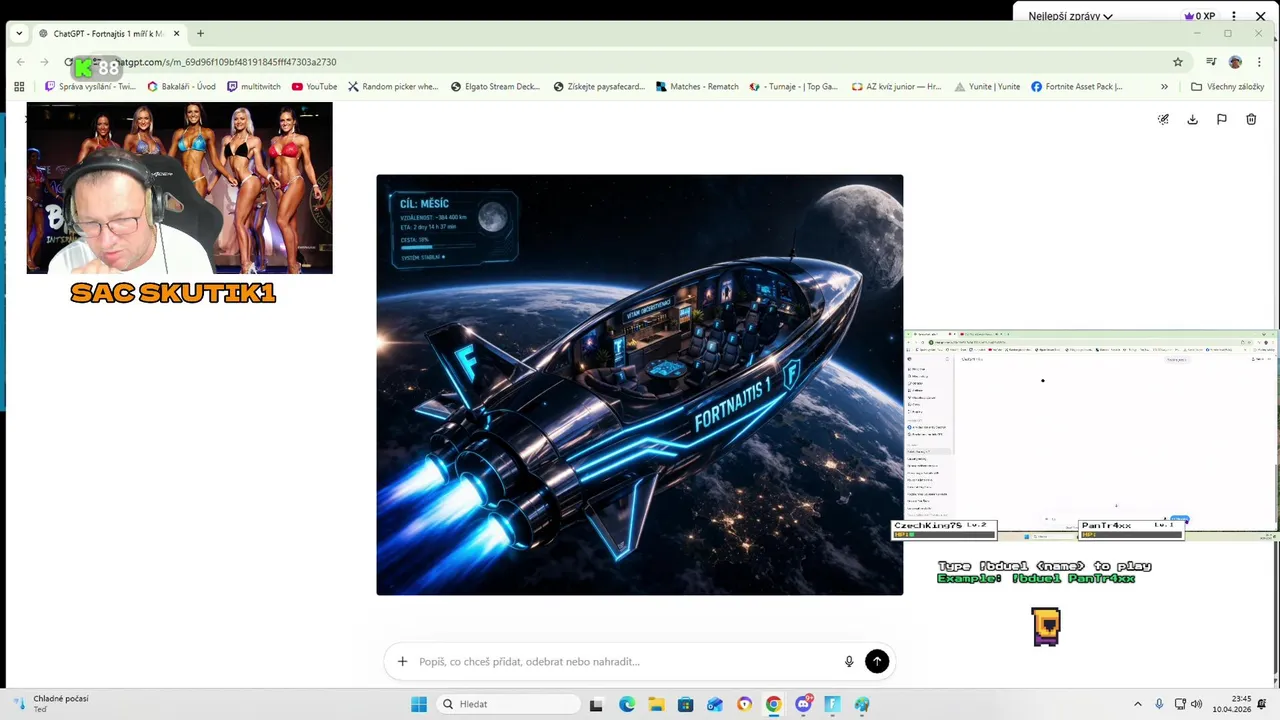Bookmark this page with star icon
Viewport: 1280px width, 720px height.
point(1178,62)
